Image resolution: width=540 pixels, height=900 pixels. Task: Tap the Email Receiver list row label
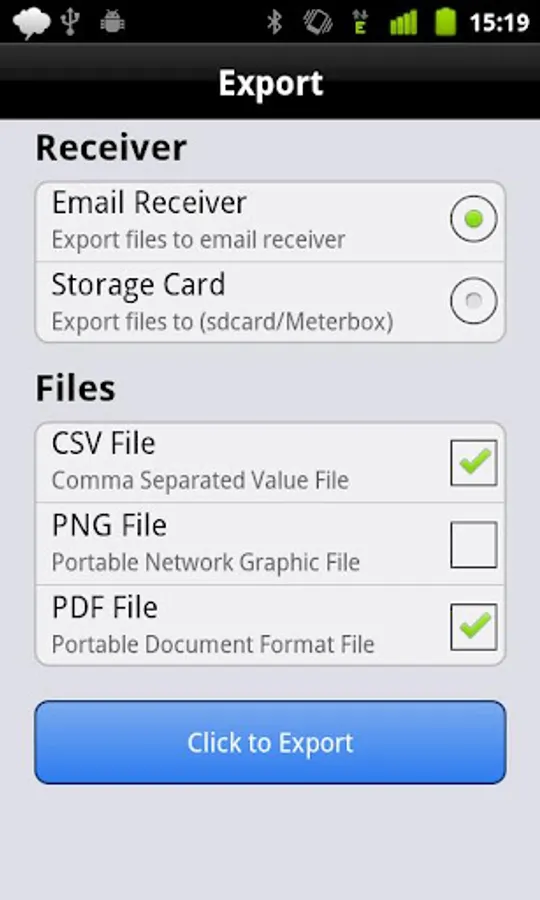[x=149, y=203]
